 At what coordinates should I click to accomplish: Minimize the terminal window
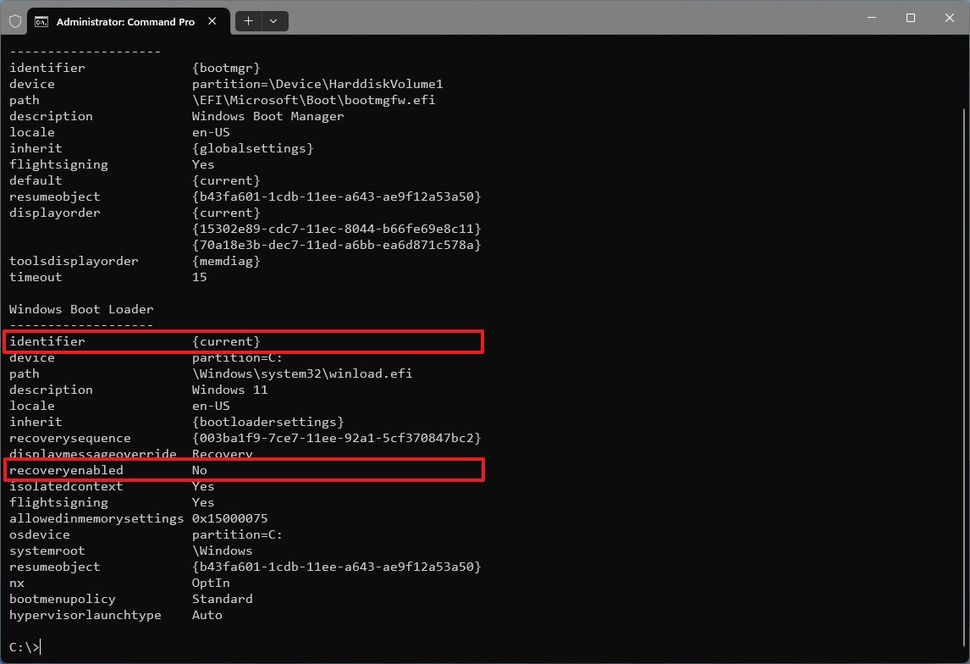871,18
